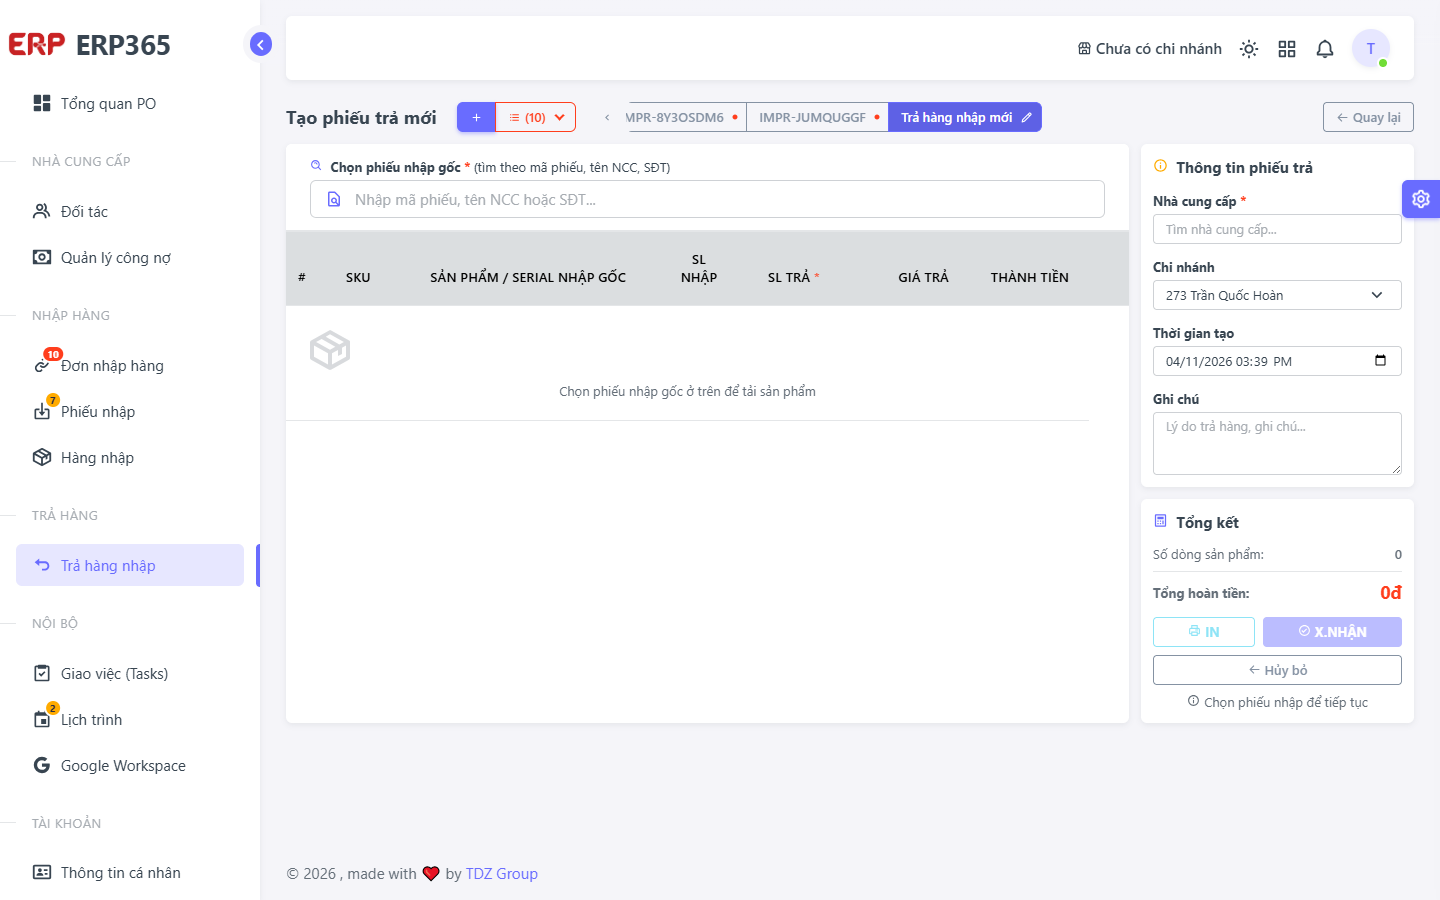
Task: Focus the phiếu nhập gốc search field
Action: pos(707,199)
